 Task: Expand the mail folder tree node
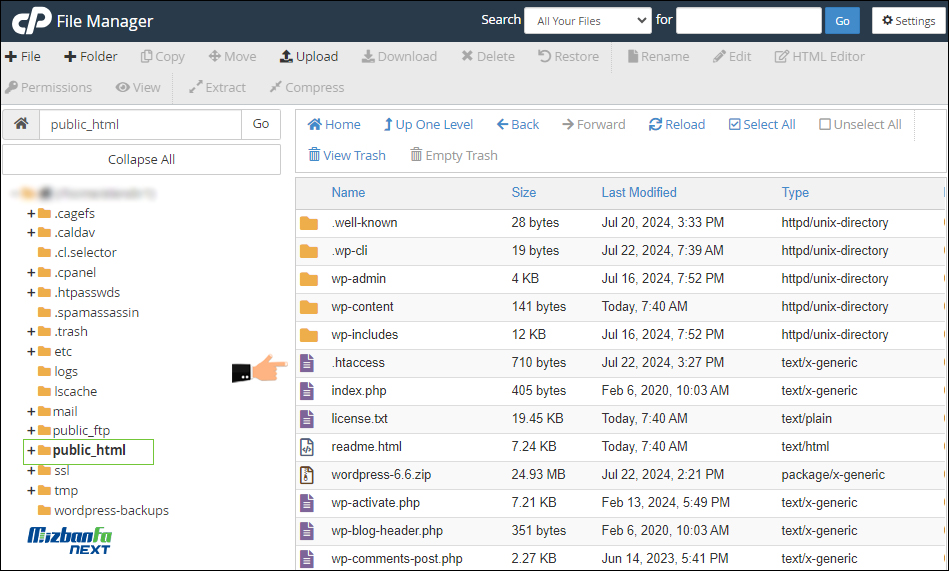pos(31,412)
